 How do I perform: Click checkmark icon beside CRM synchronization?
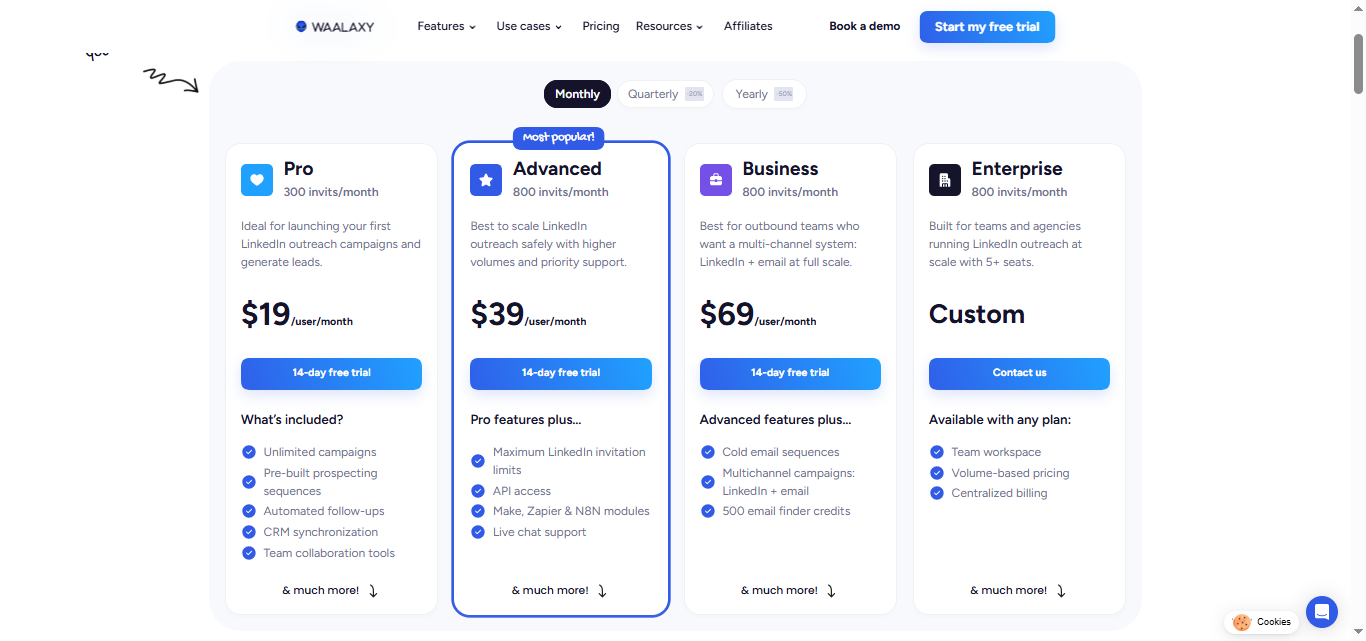pyautogui.click(x=249, y=532)
